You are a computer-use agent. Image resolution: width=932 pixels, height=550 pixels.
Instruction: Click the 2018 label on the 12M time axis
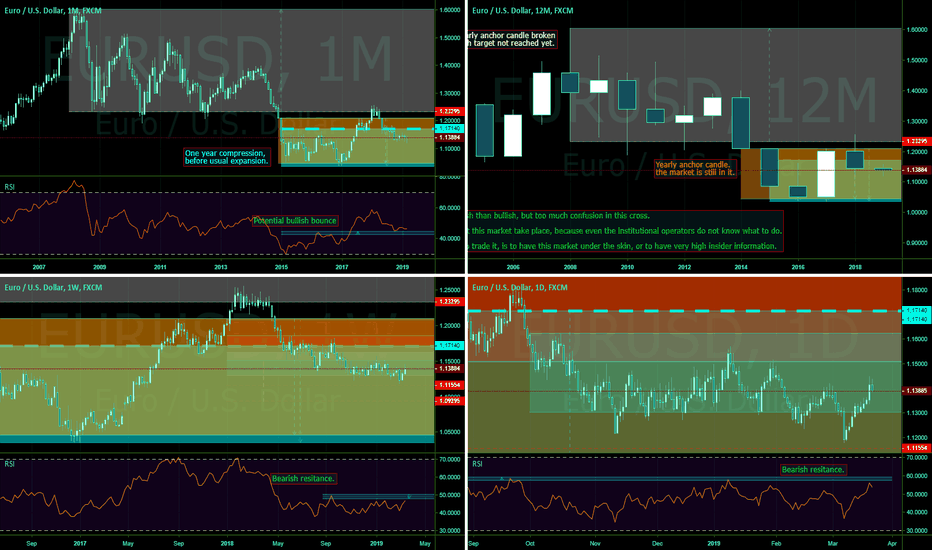pos(855,267)
